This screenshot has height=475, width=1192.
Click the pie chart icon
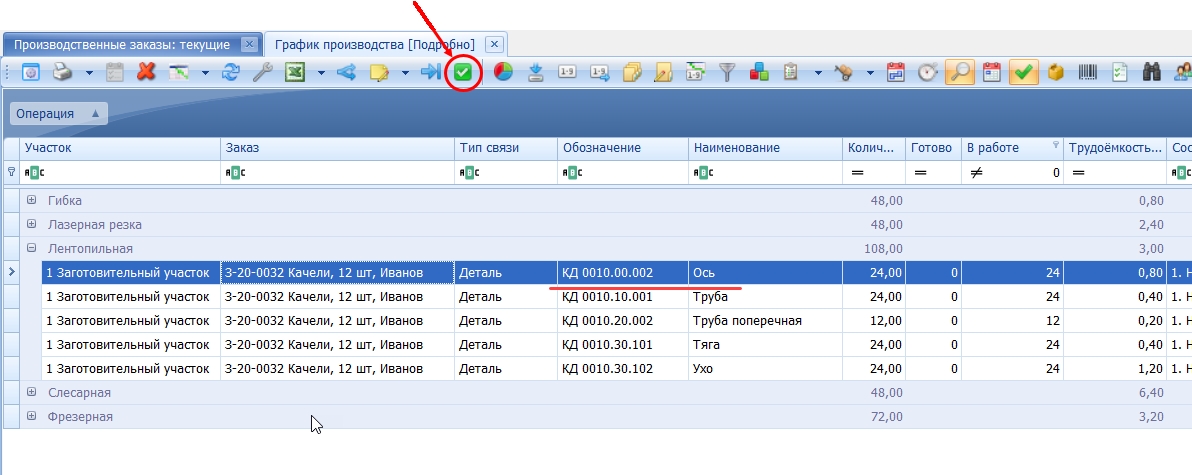(x=503, y=73)
